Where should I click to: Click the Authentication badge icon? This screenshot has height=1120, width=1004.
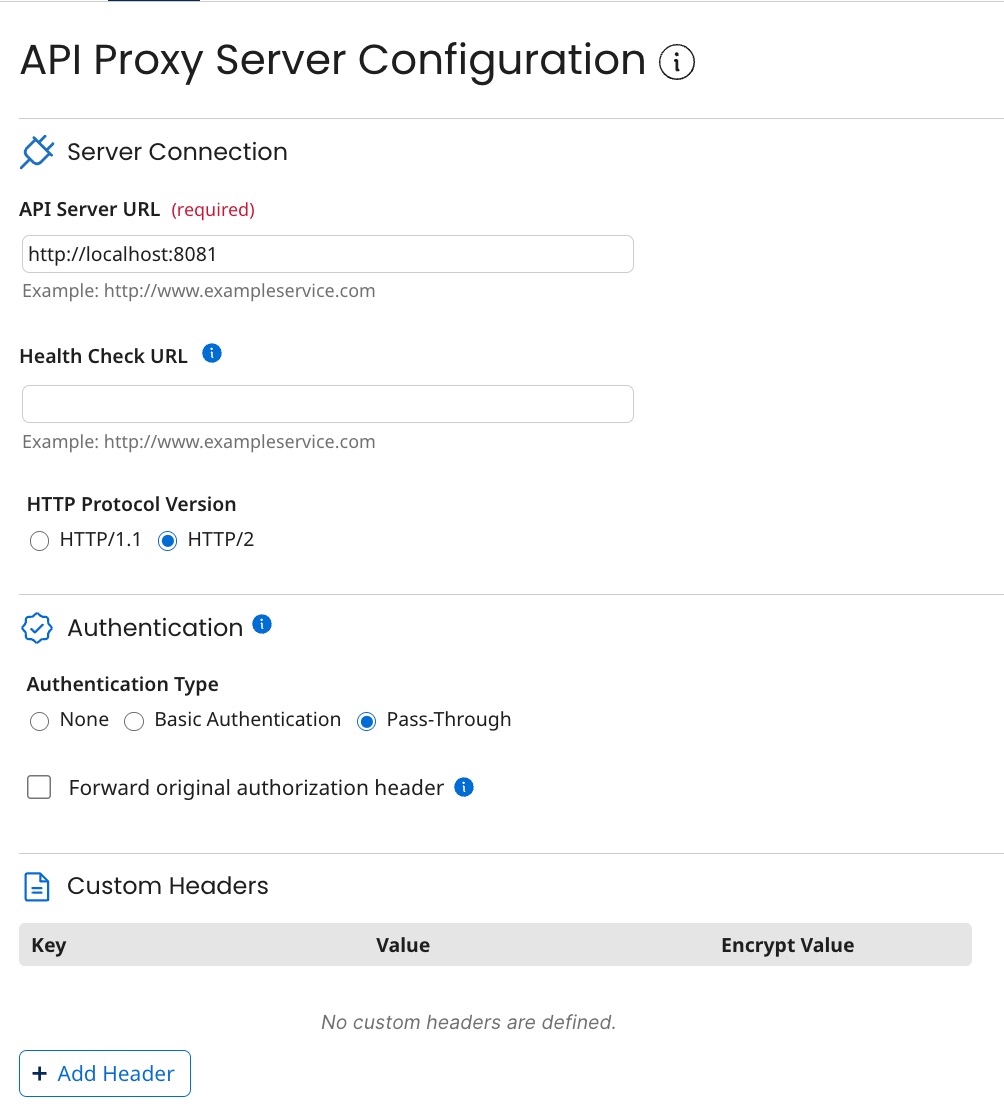point(37,628)
